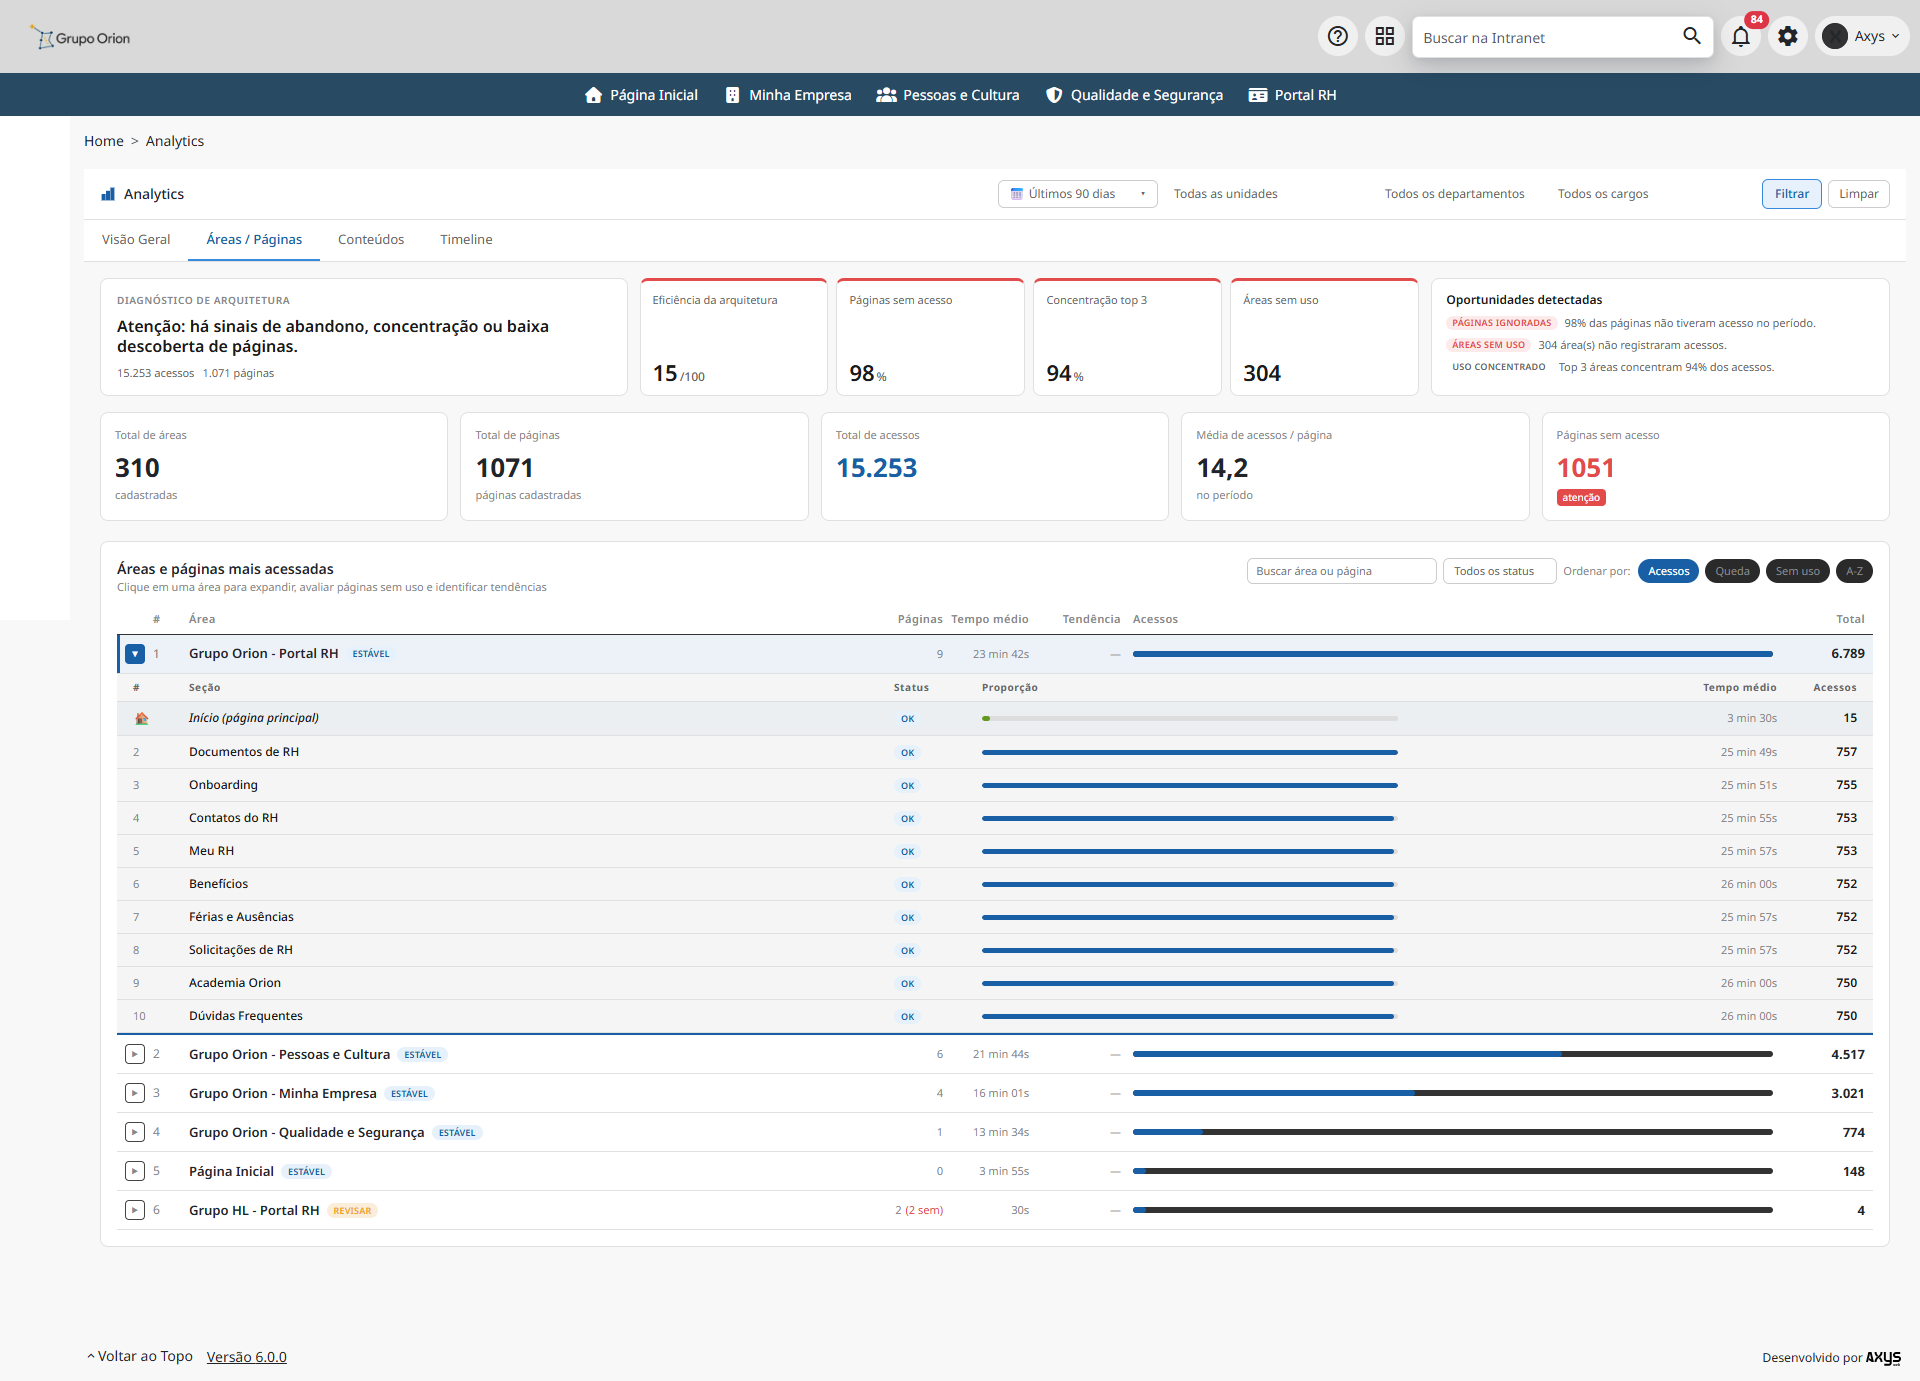Expand Grupo Orion - Pessoas e Cultura row
1920x1381 pixels.
pos(135,1054)
